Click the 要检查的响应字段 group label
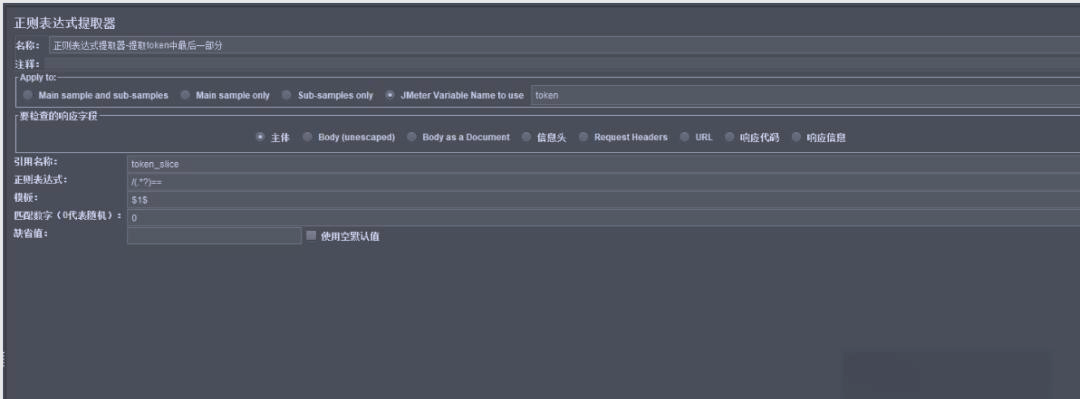This screenshot has height=399, width=1080. tap(59, 116)
